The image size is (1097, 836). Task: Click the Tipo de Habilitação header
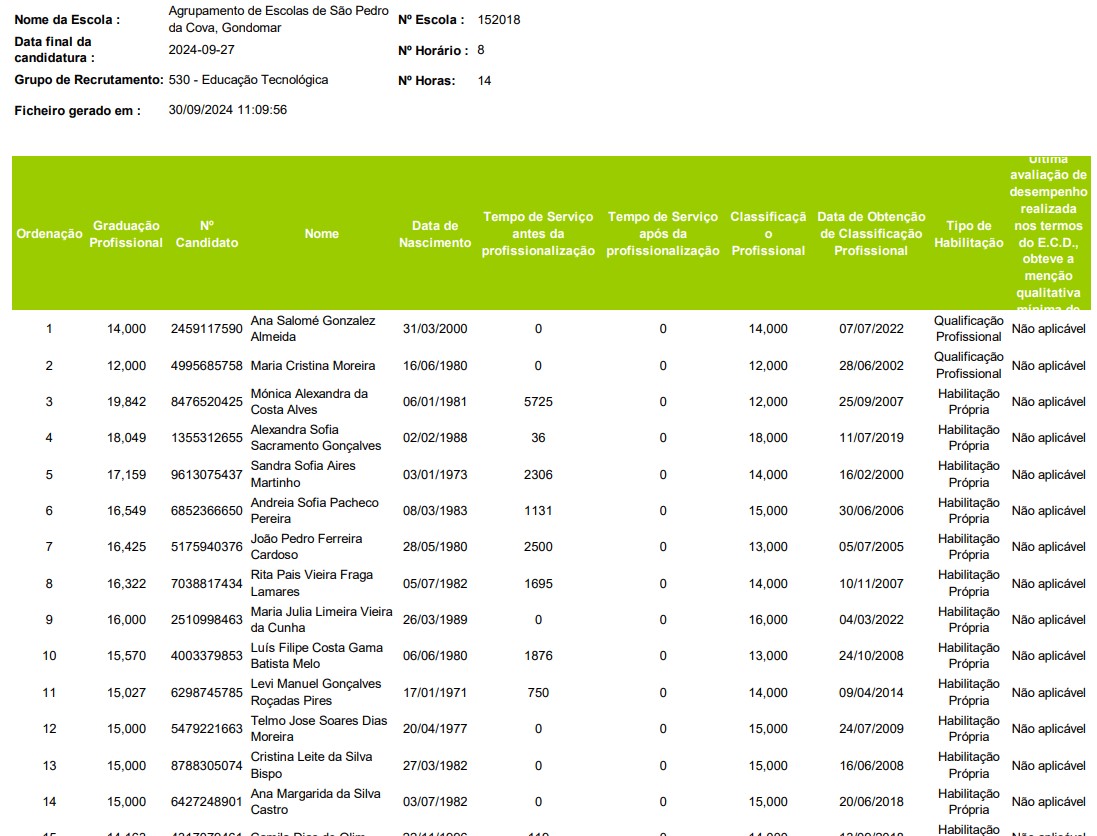pyautogui.click(x=969, y=234)
